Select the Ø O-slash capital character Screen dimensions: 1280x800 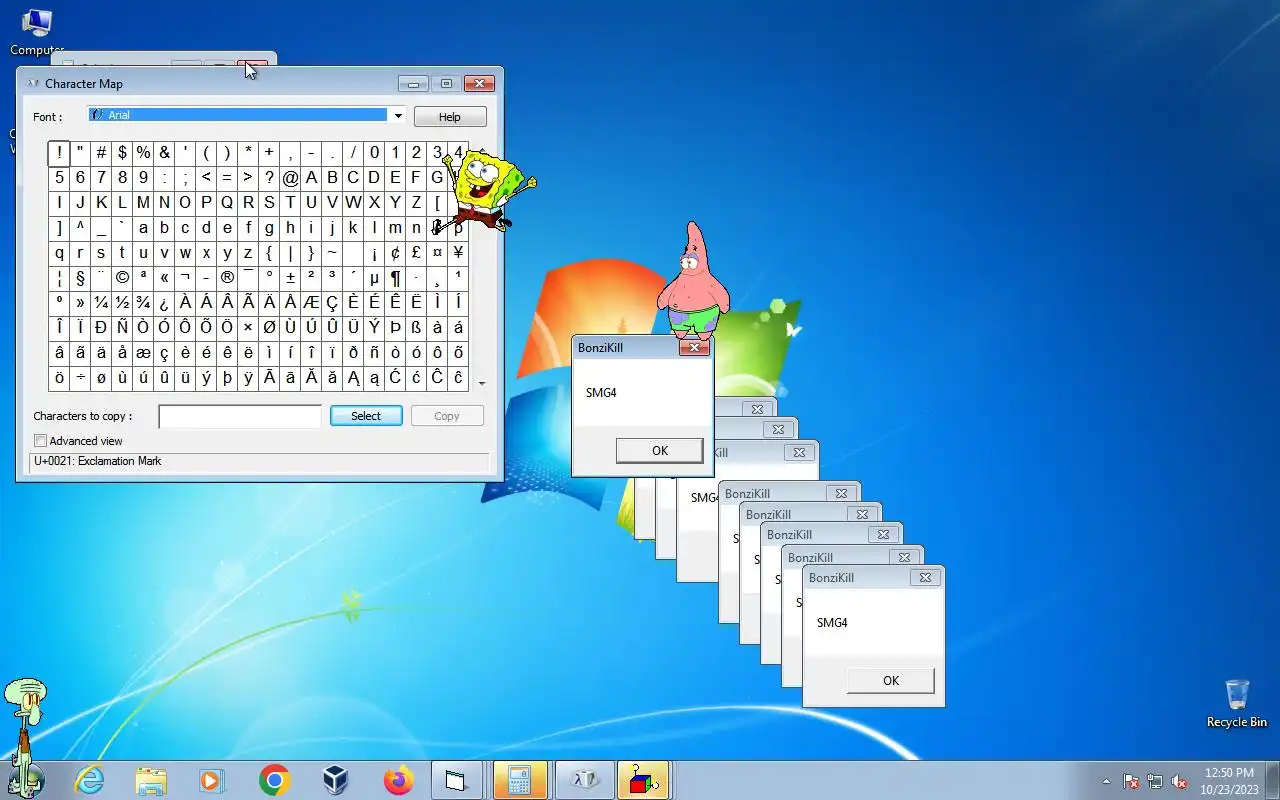point(269,328)
